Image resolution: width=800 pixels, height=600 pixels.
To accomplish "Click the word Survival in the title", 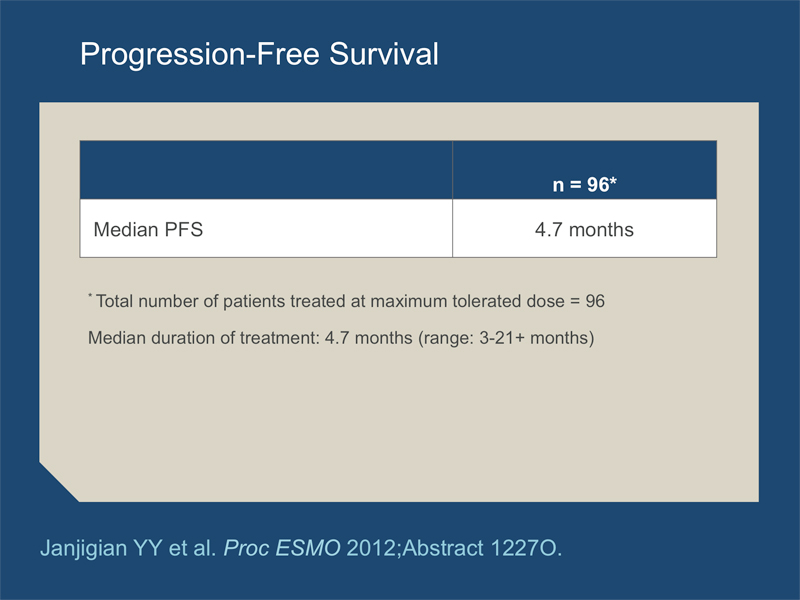I will click(x=384, y=54).
